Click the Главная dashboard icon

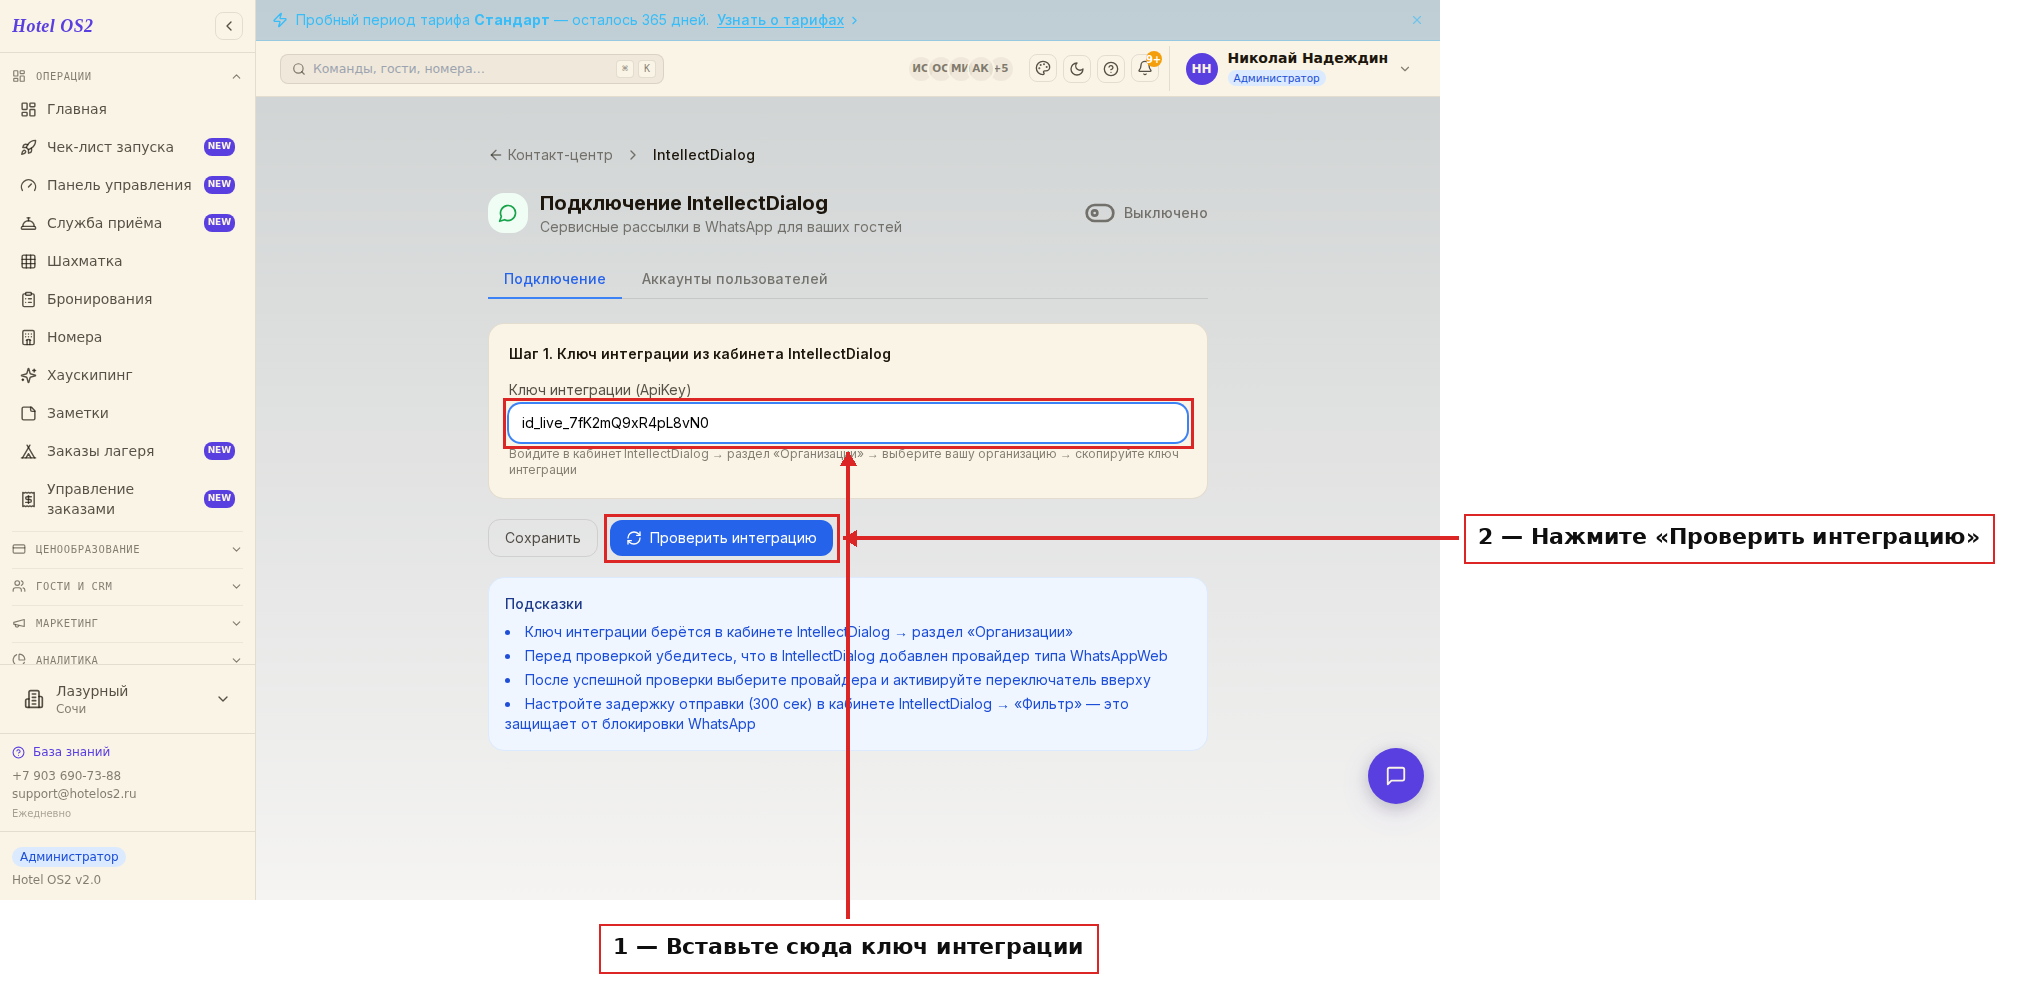click(x=29, y=109)
